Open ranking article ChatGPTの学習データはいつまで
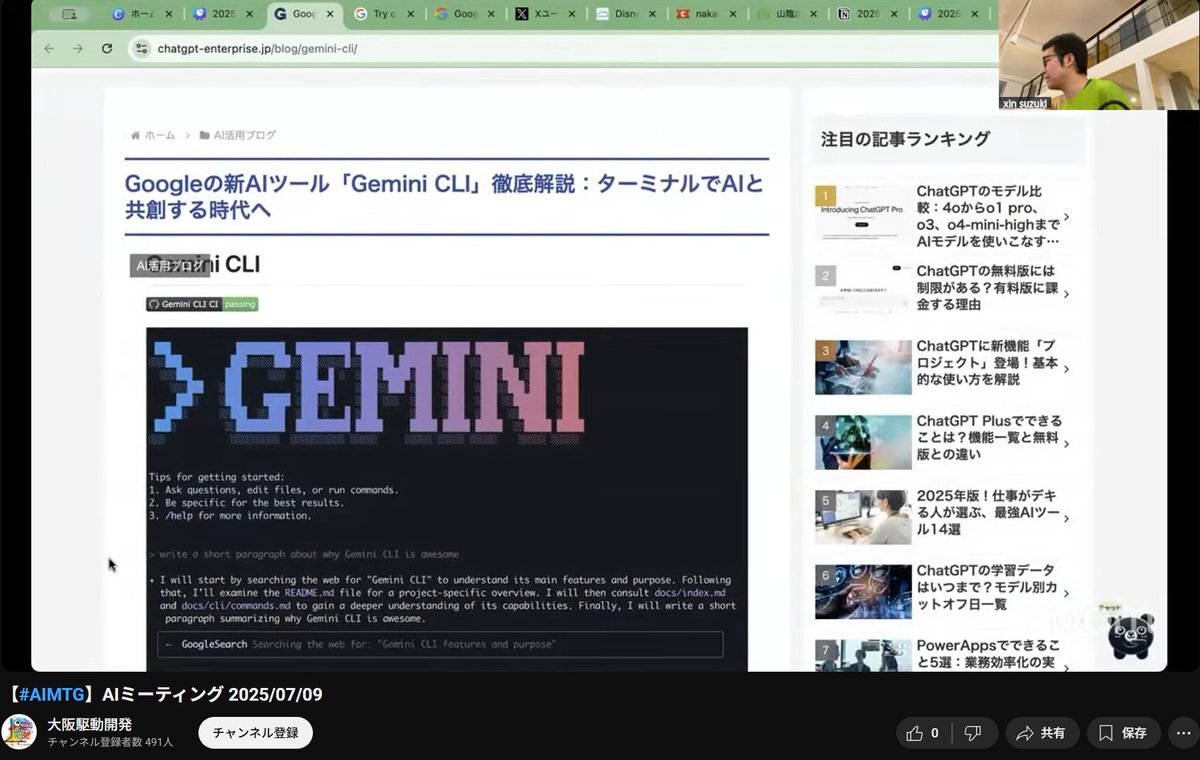Image resolution: width=1200 pixels, height=760 pixels. click(x=986, y=587)
